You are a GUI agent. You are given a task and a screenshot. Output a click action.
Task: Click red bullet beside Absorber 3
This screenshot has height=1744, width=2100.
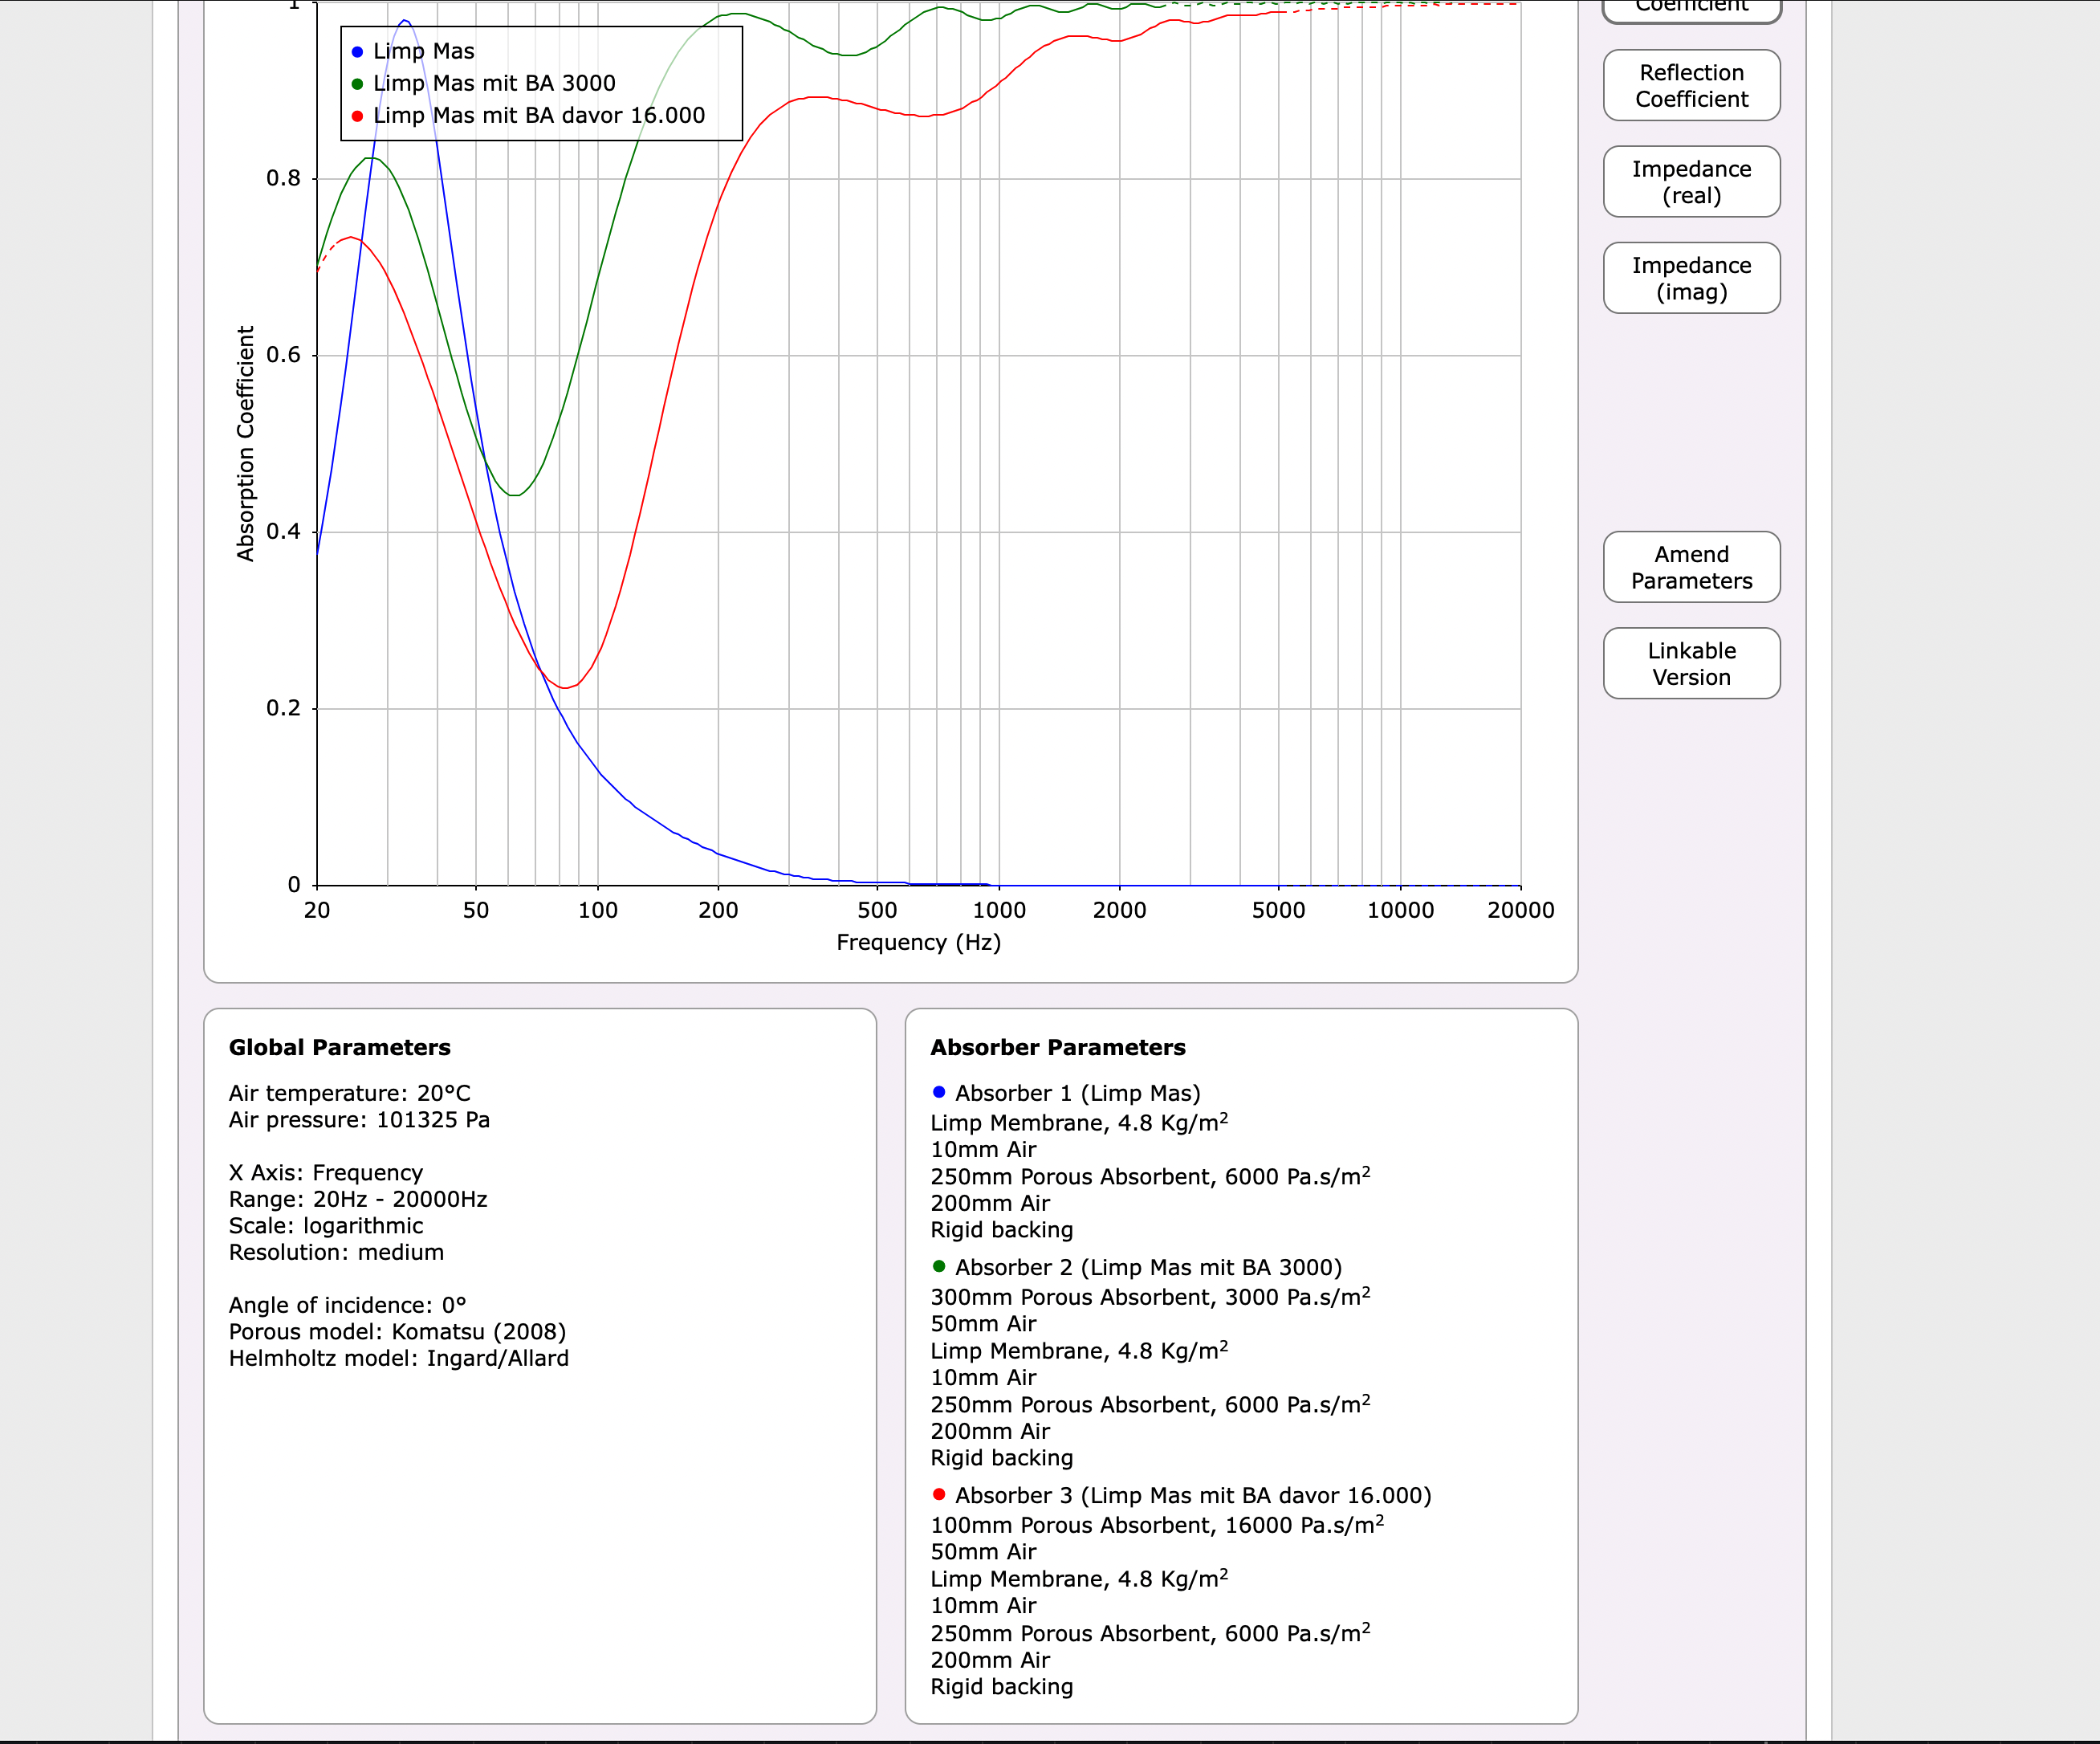pos(938,1494)
